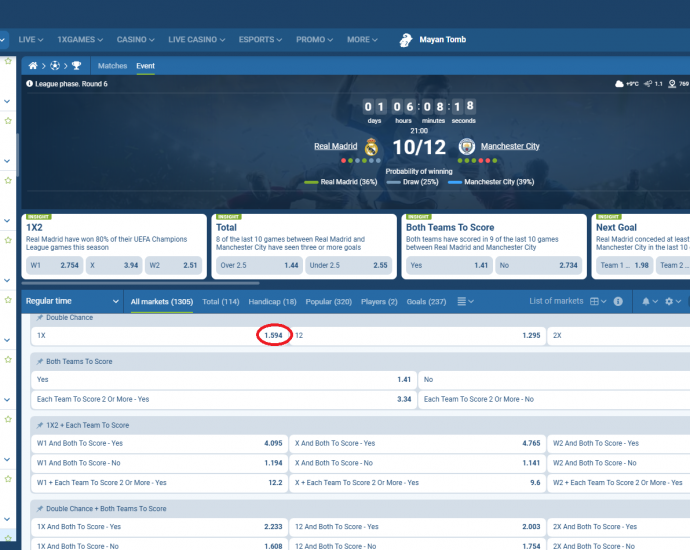
Task: Pick insight Yes at 1.41
Action: click(x=449, y=265)
